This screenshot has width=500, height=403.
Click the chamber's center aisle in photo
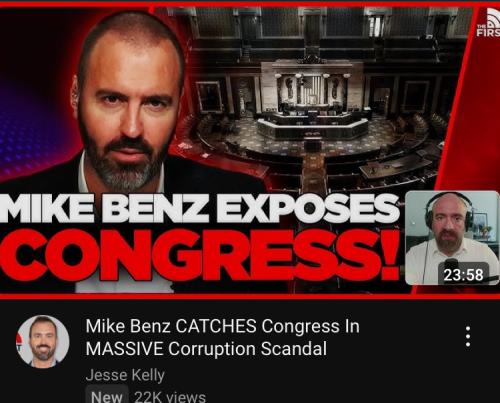[313, 172]
